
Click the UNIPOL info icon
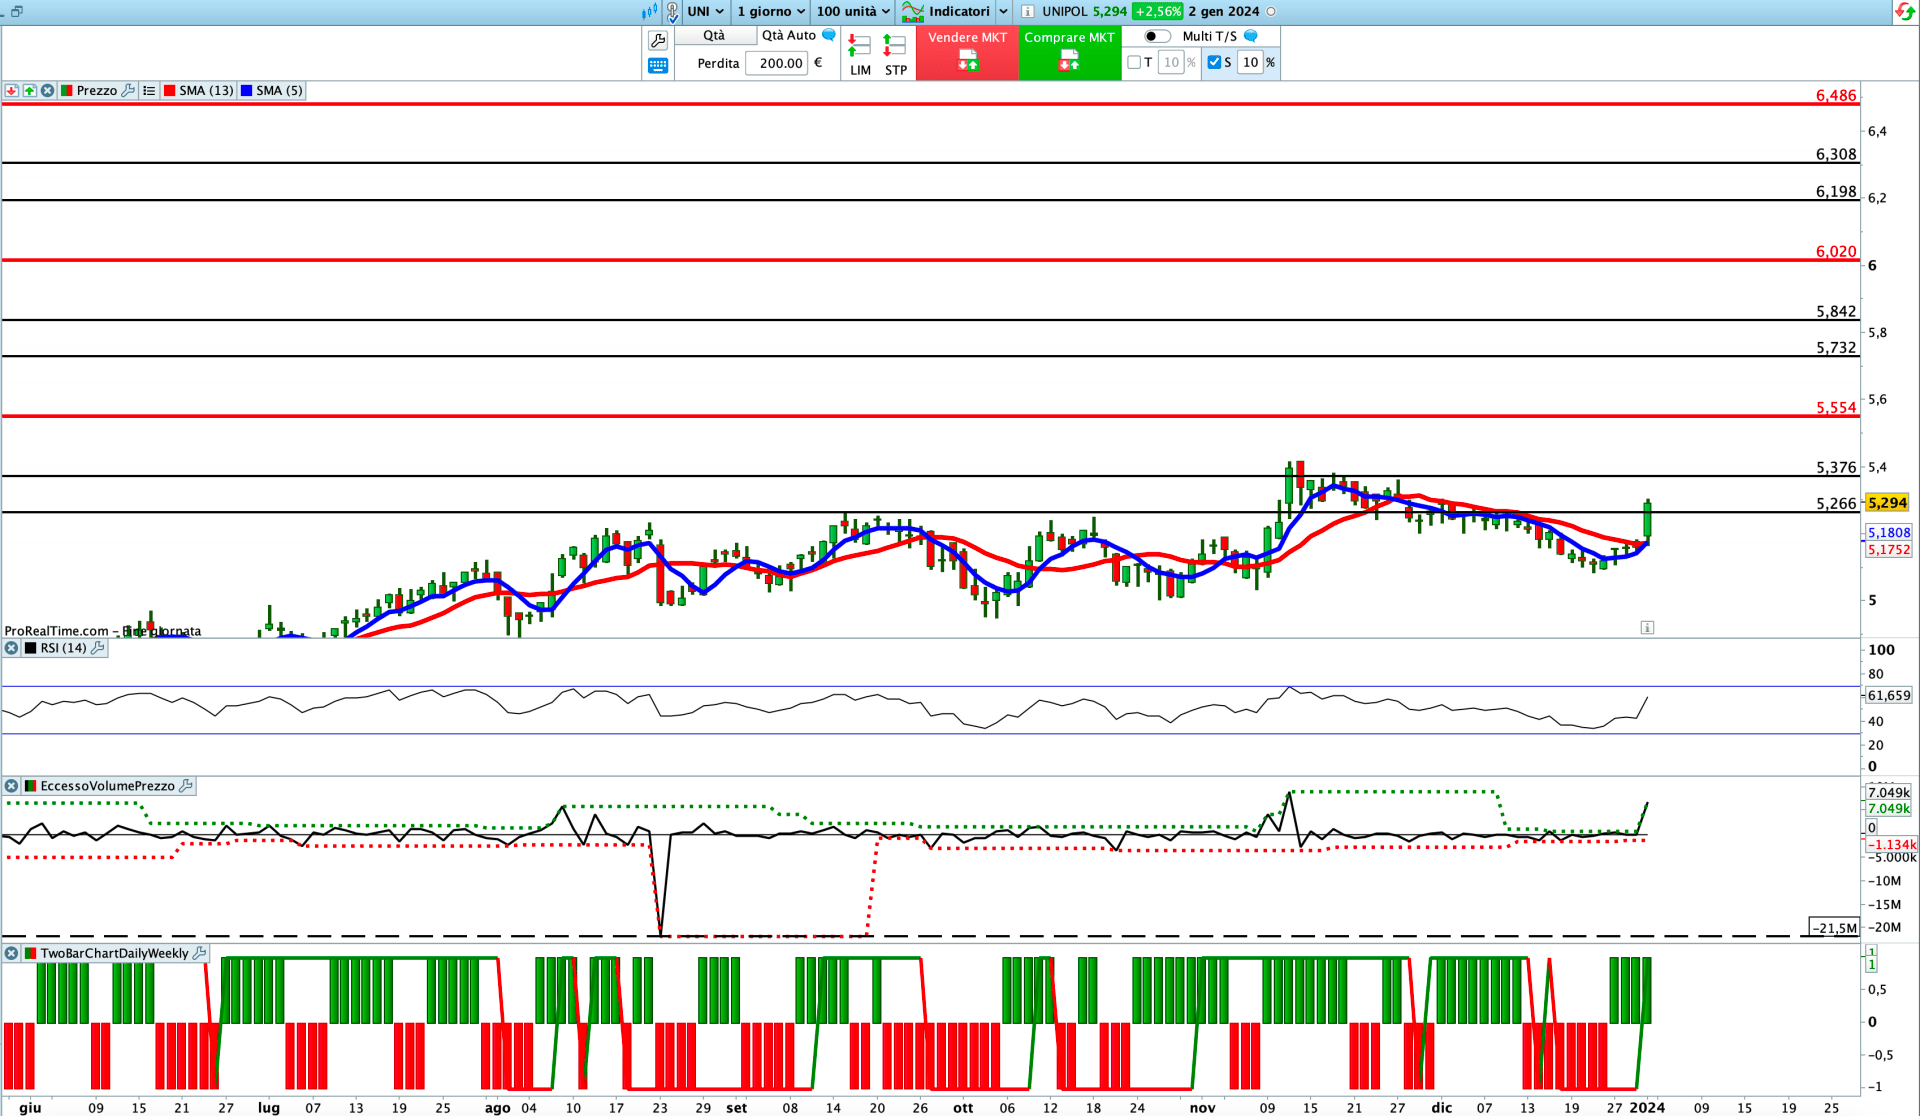(x=1027, y=11)
